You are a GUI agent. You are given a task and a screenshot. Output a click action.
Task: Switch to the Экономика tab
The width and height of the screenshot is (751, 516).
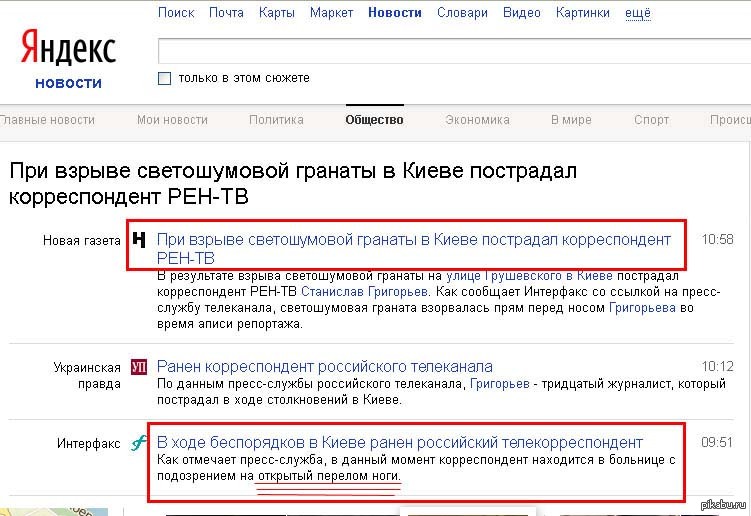(x=477, y=120)
